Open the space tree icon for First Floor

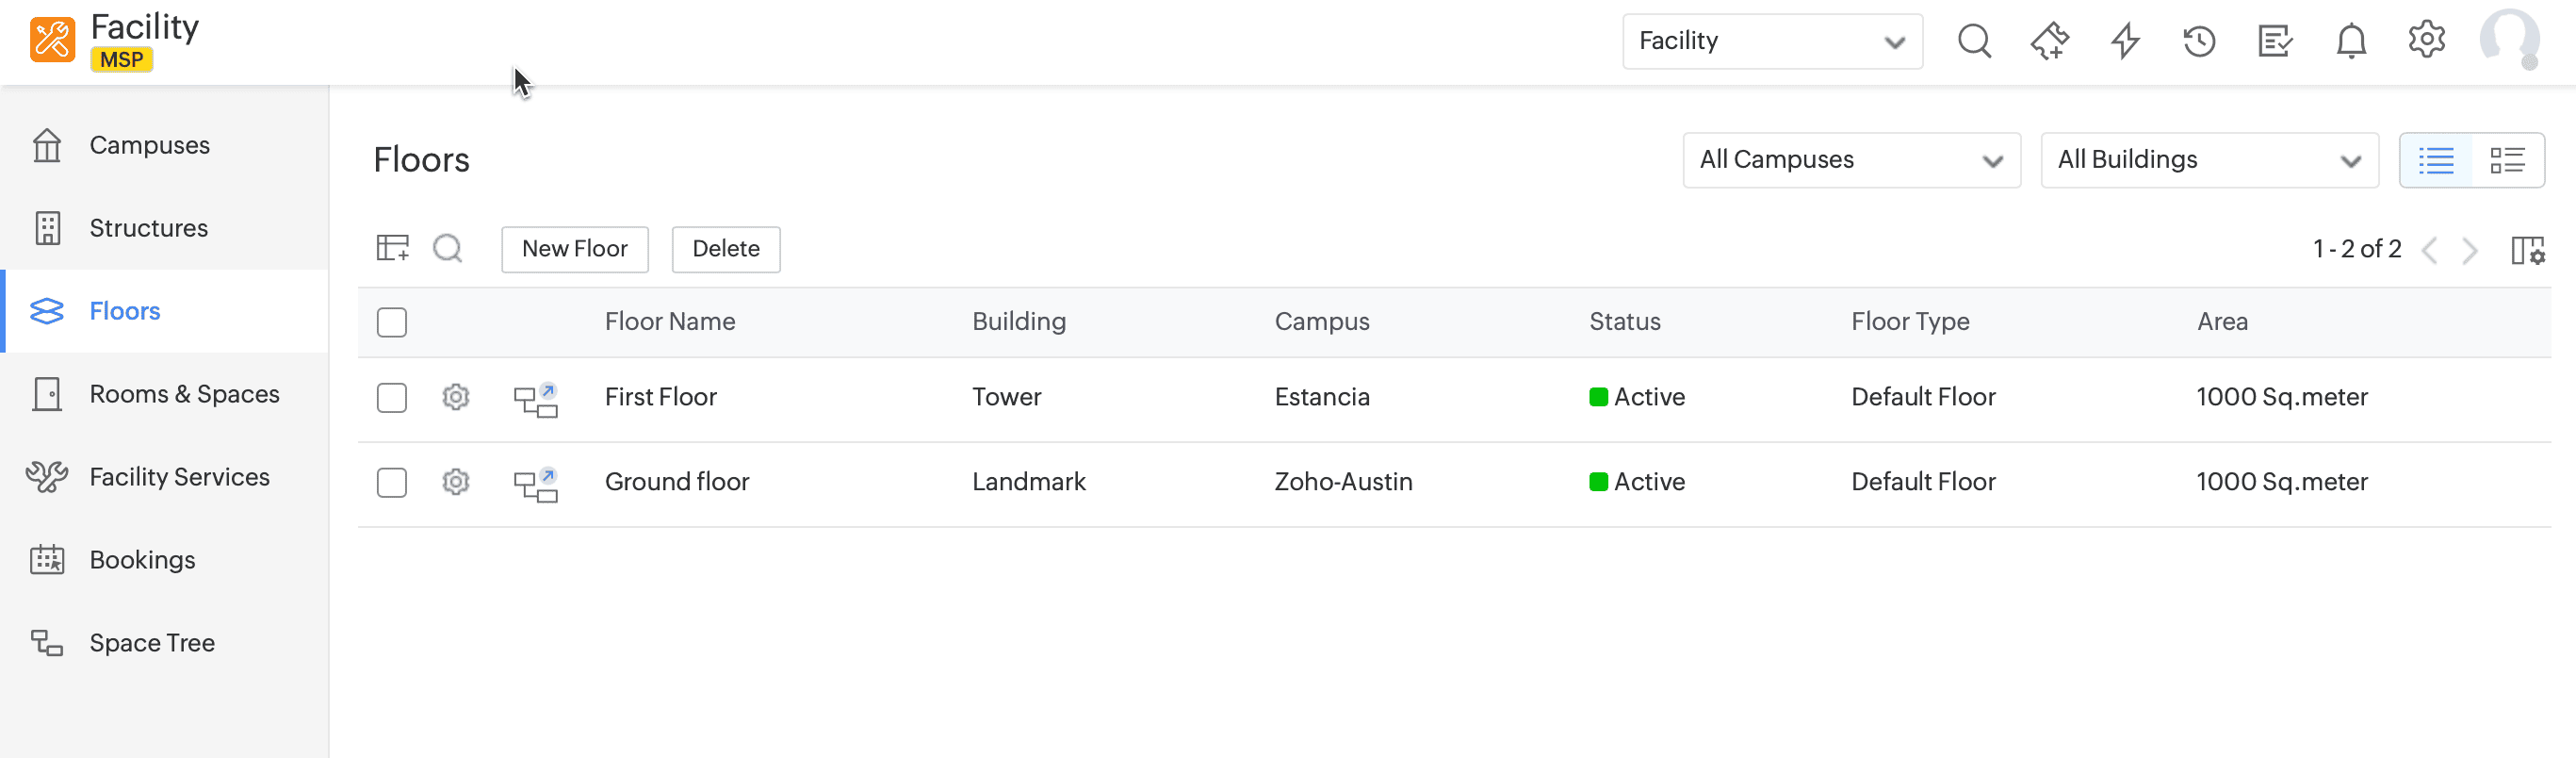(535, 398)
